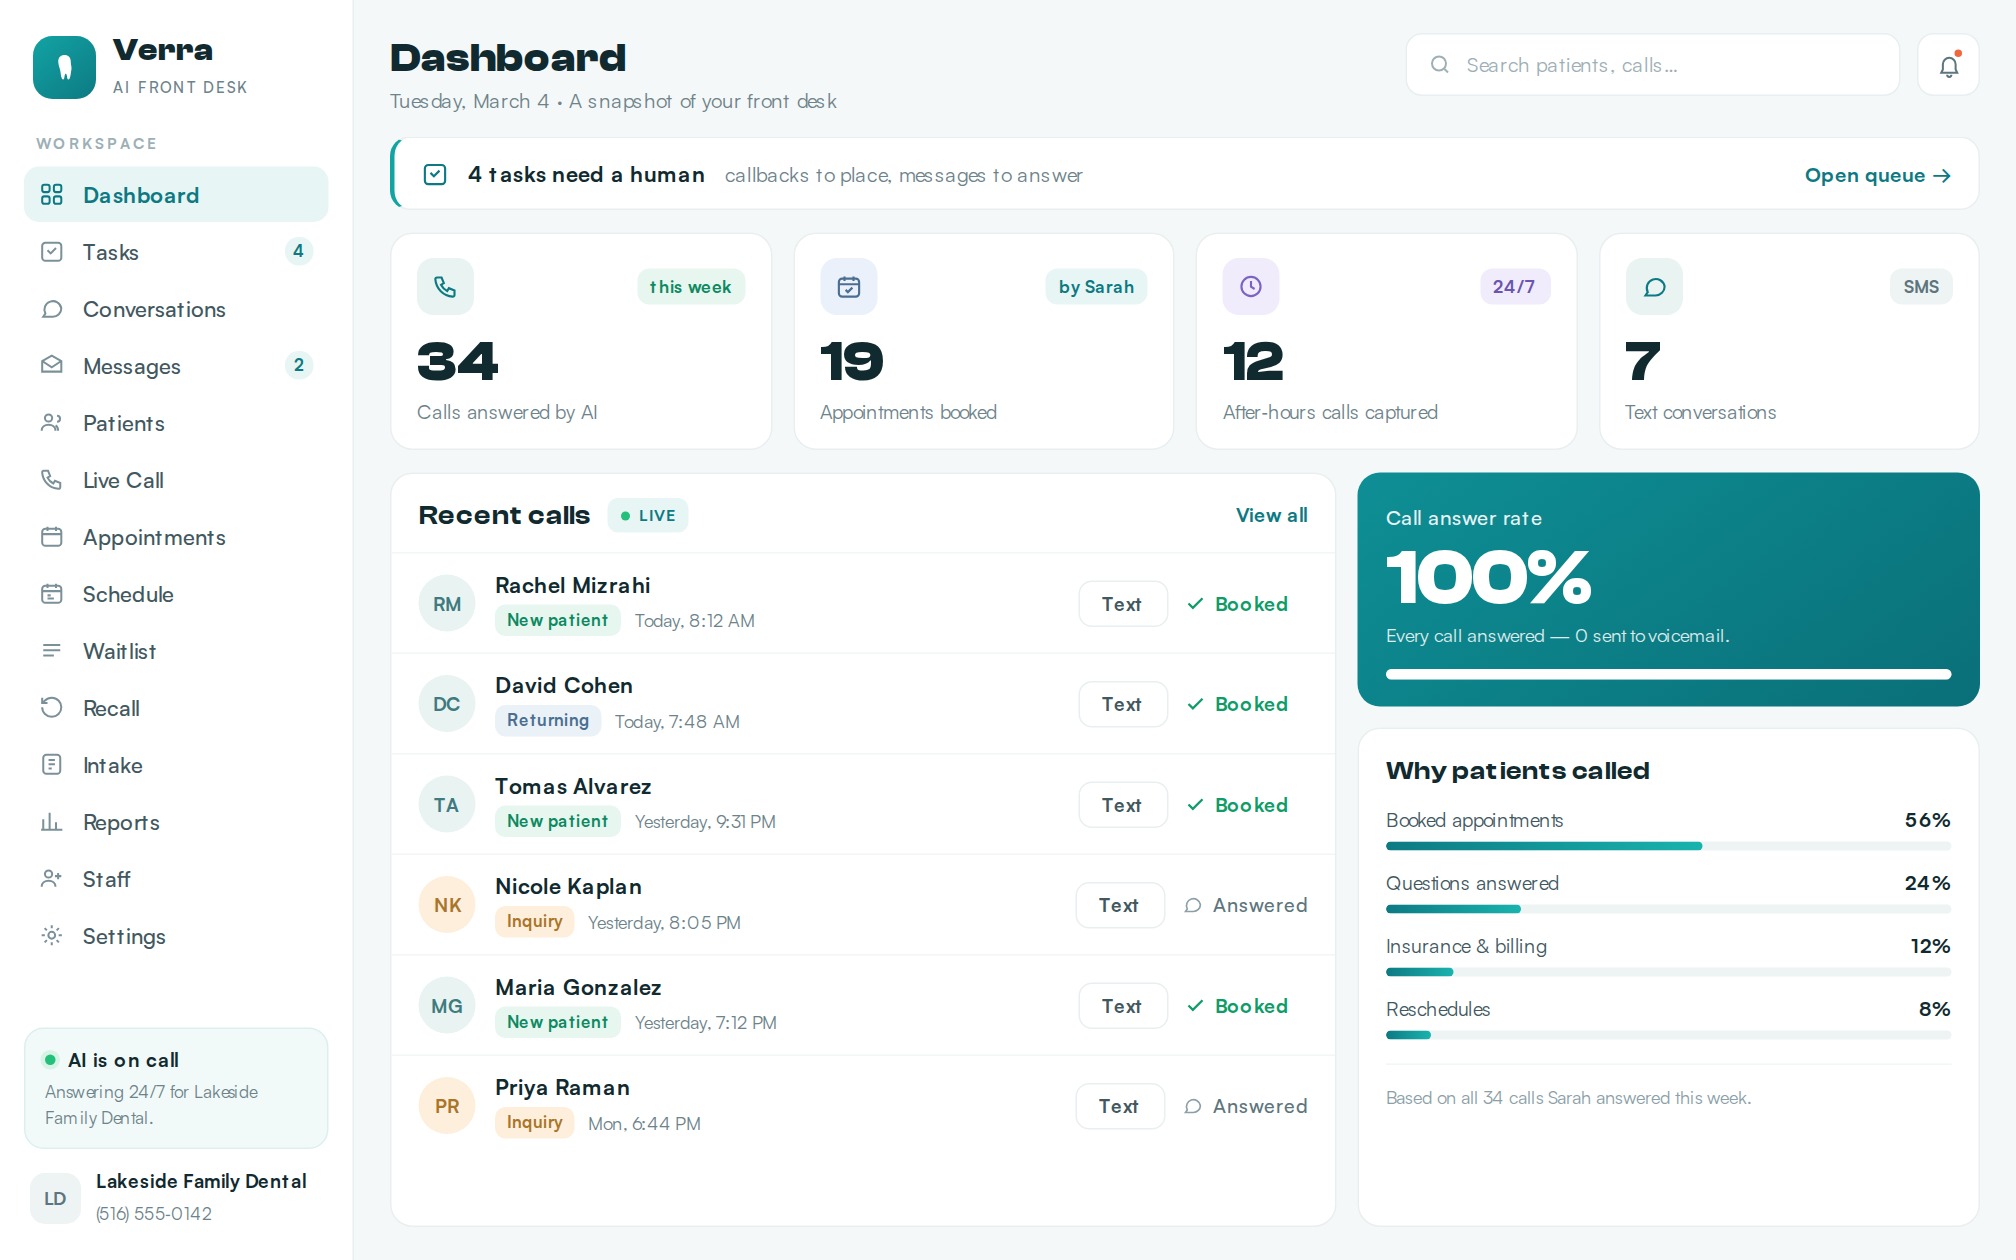Click the Messages count badge showing 2
This screenshot has height=1260, width=2016.
coord(298,365)
